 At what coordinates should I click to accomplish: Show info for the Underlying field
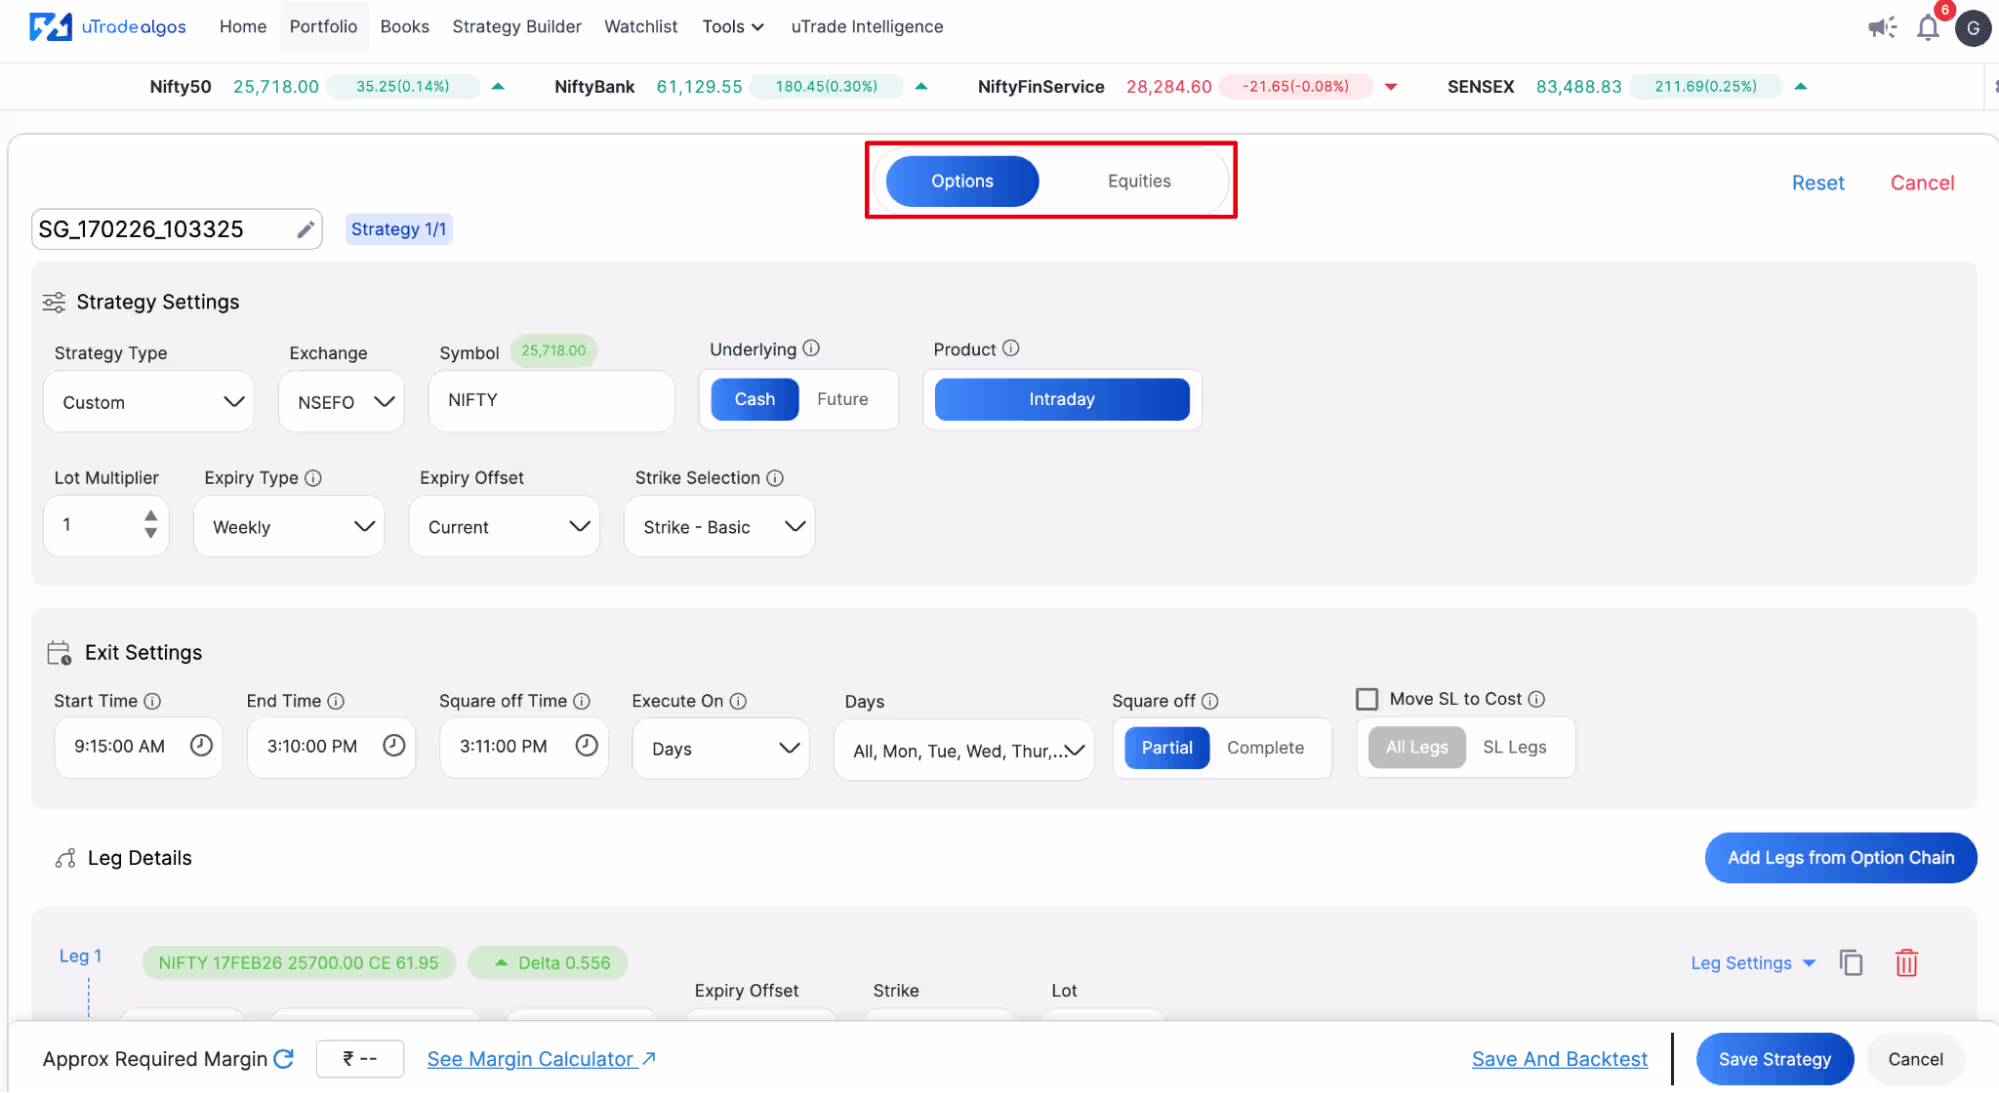coord(811,348)
